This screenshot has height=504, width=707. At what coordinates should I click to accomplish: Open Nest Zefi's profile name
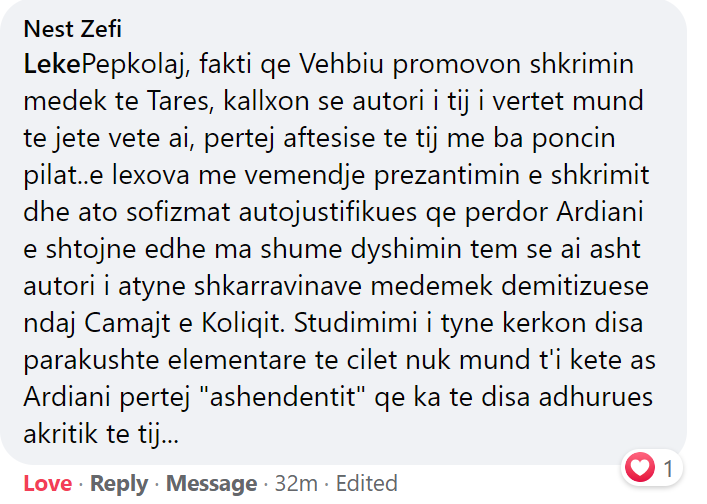click(x=72, y=27)
